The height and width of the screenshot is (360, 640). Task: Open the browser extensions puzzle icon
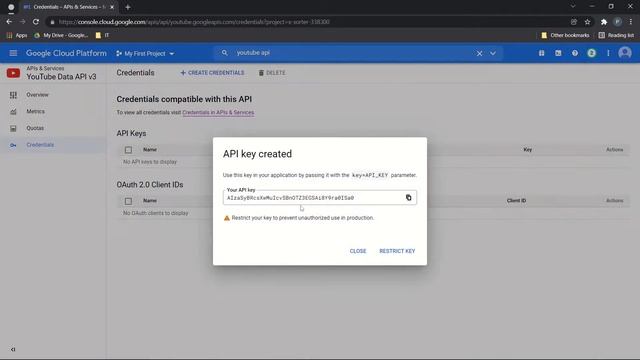pyautogui.click(x=604, y=22)
